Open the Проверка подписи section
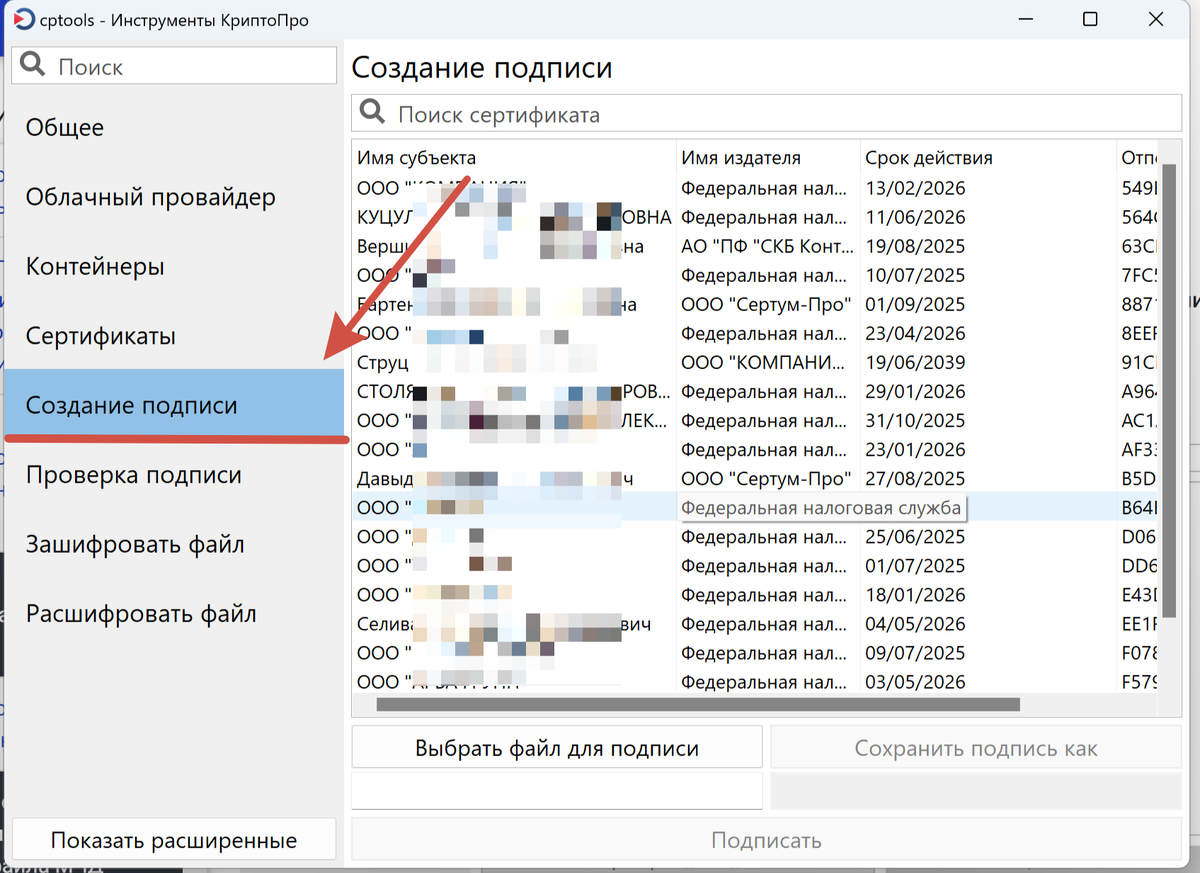Image resolution: width=1200 pixels, height=873 pixels. 174,475
